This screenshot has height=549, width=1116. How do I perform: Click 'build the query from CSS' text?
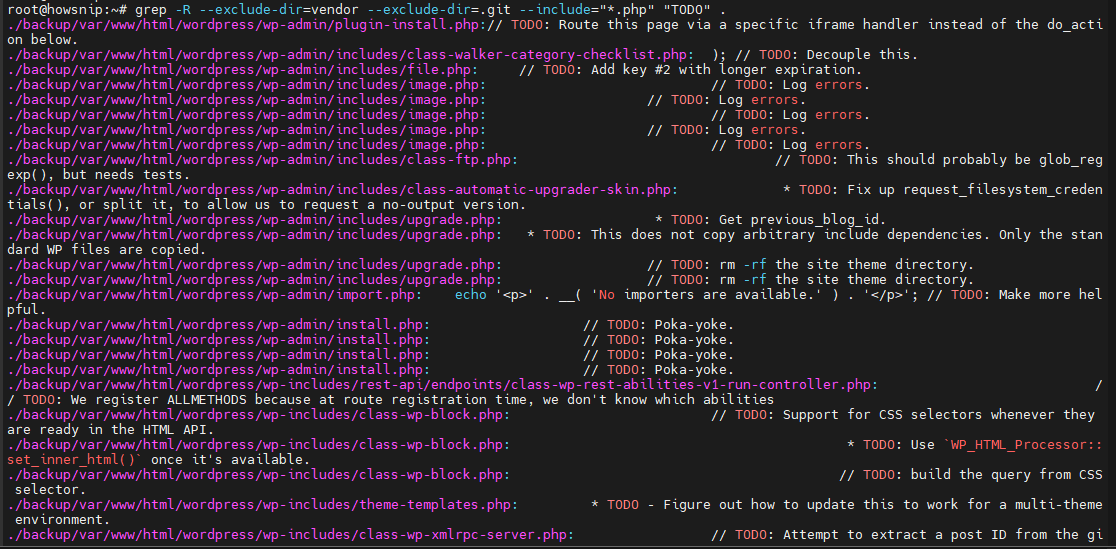1006,474
